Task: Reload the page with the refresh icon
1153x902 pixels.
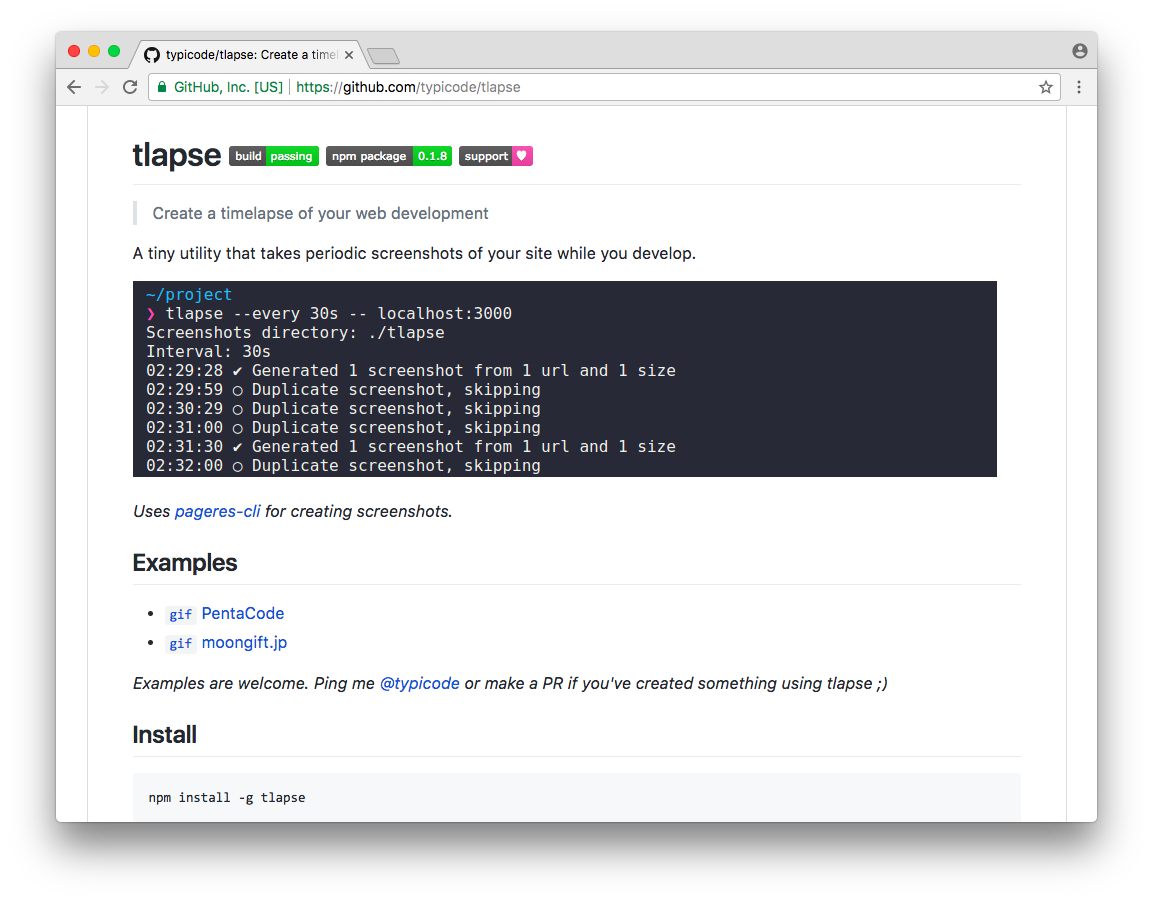Action: [x=130, y=87]
